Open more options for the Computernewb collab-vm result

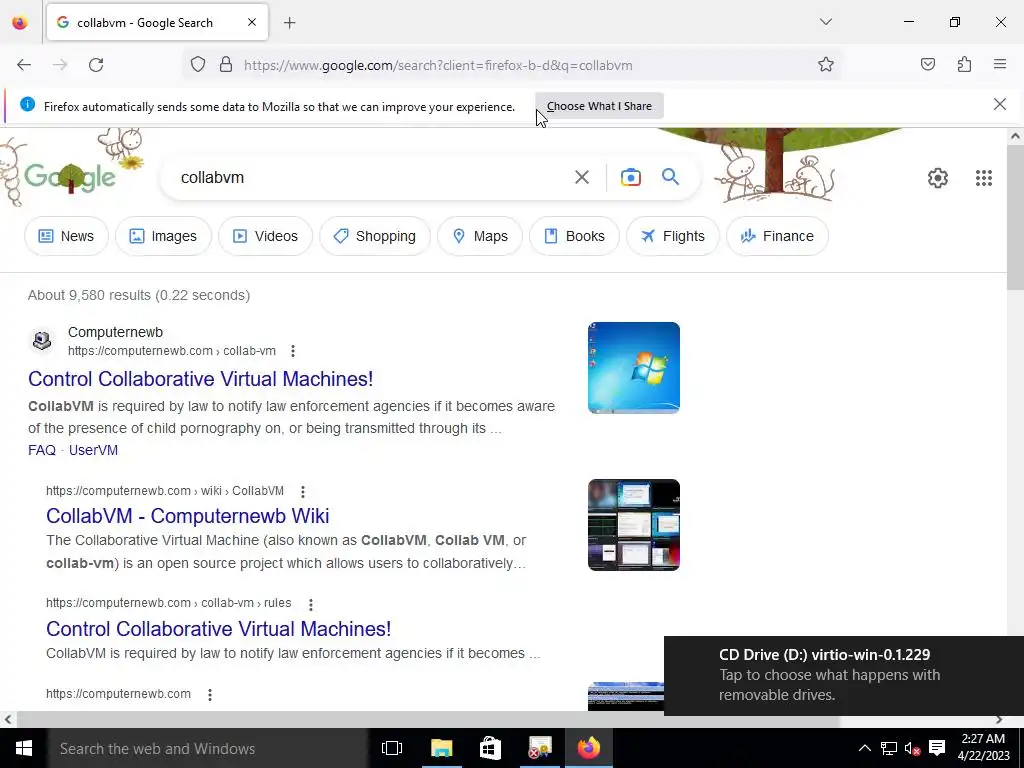[293, 351]
